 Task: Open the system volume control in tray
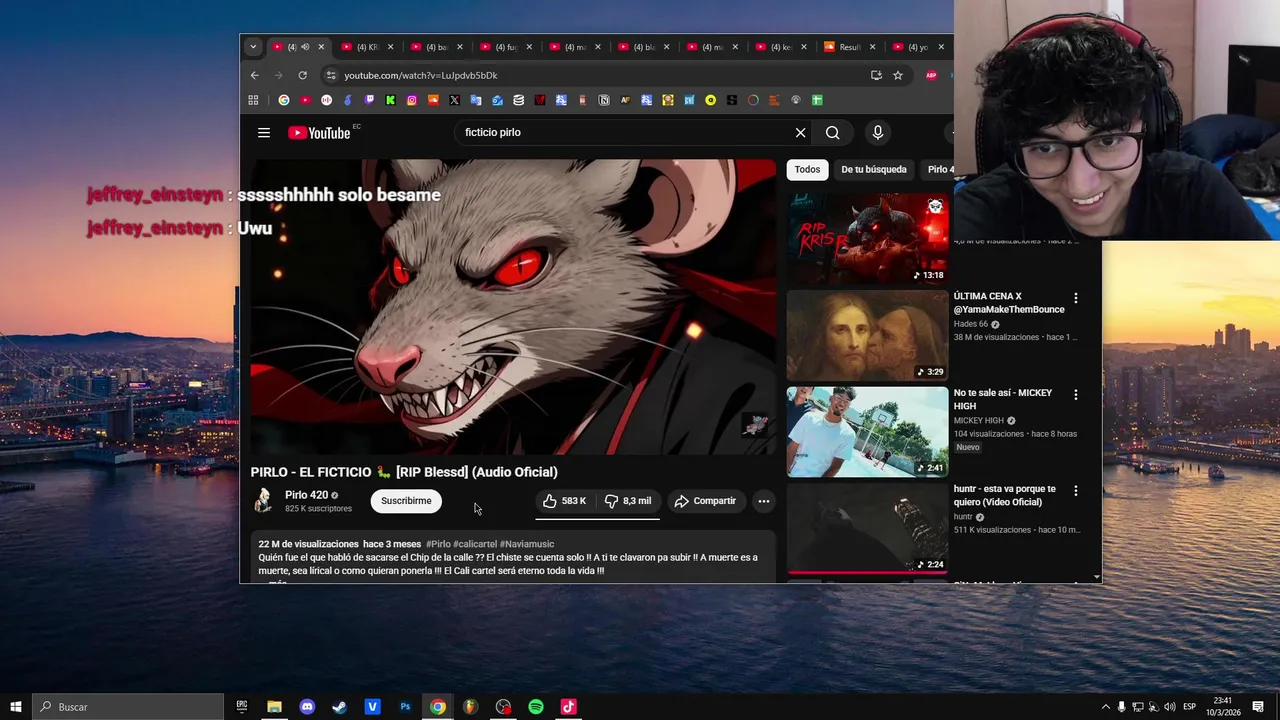[1169, 707]
